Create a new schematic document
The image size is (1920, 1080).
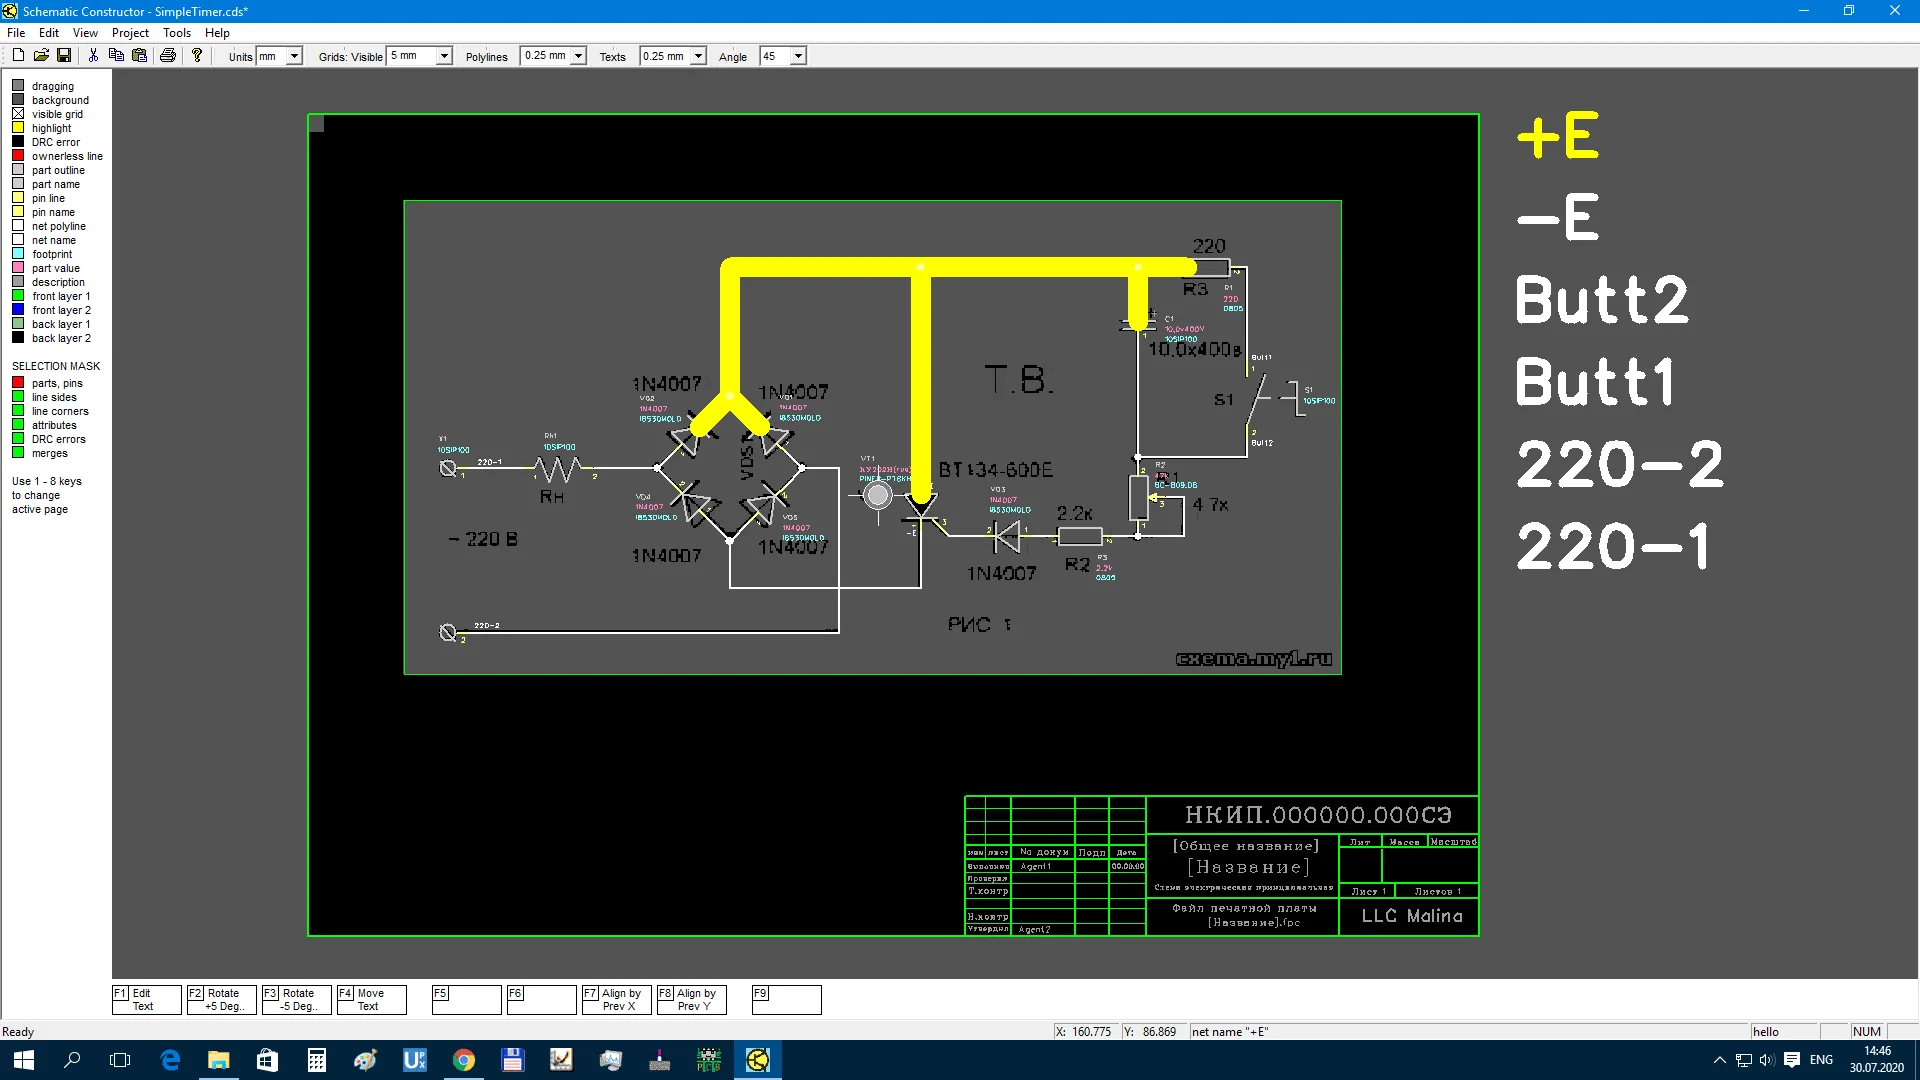tap(17, 55)
